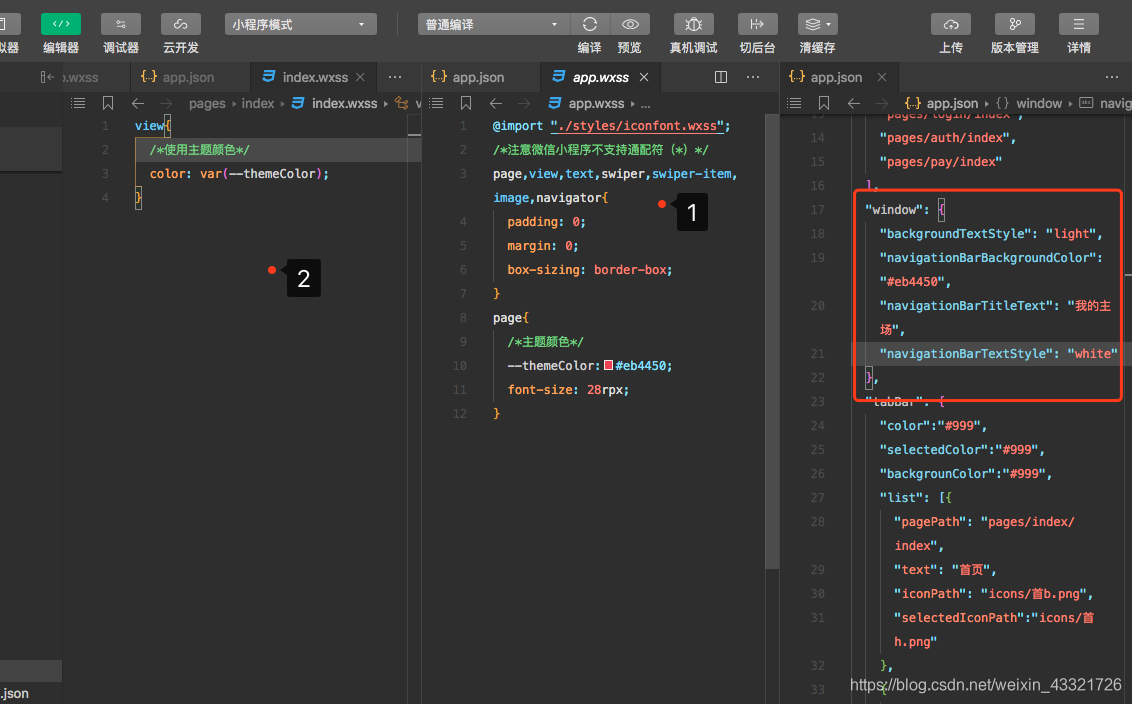1132x704 pixels.
Task: Click the font-size: 28rpx line
Action: [x=568, y=390]
